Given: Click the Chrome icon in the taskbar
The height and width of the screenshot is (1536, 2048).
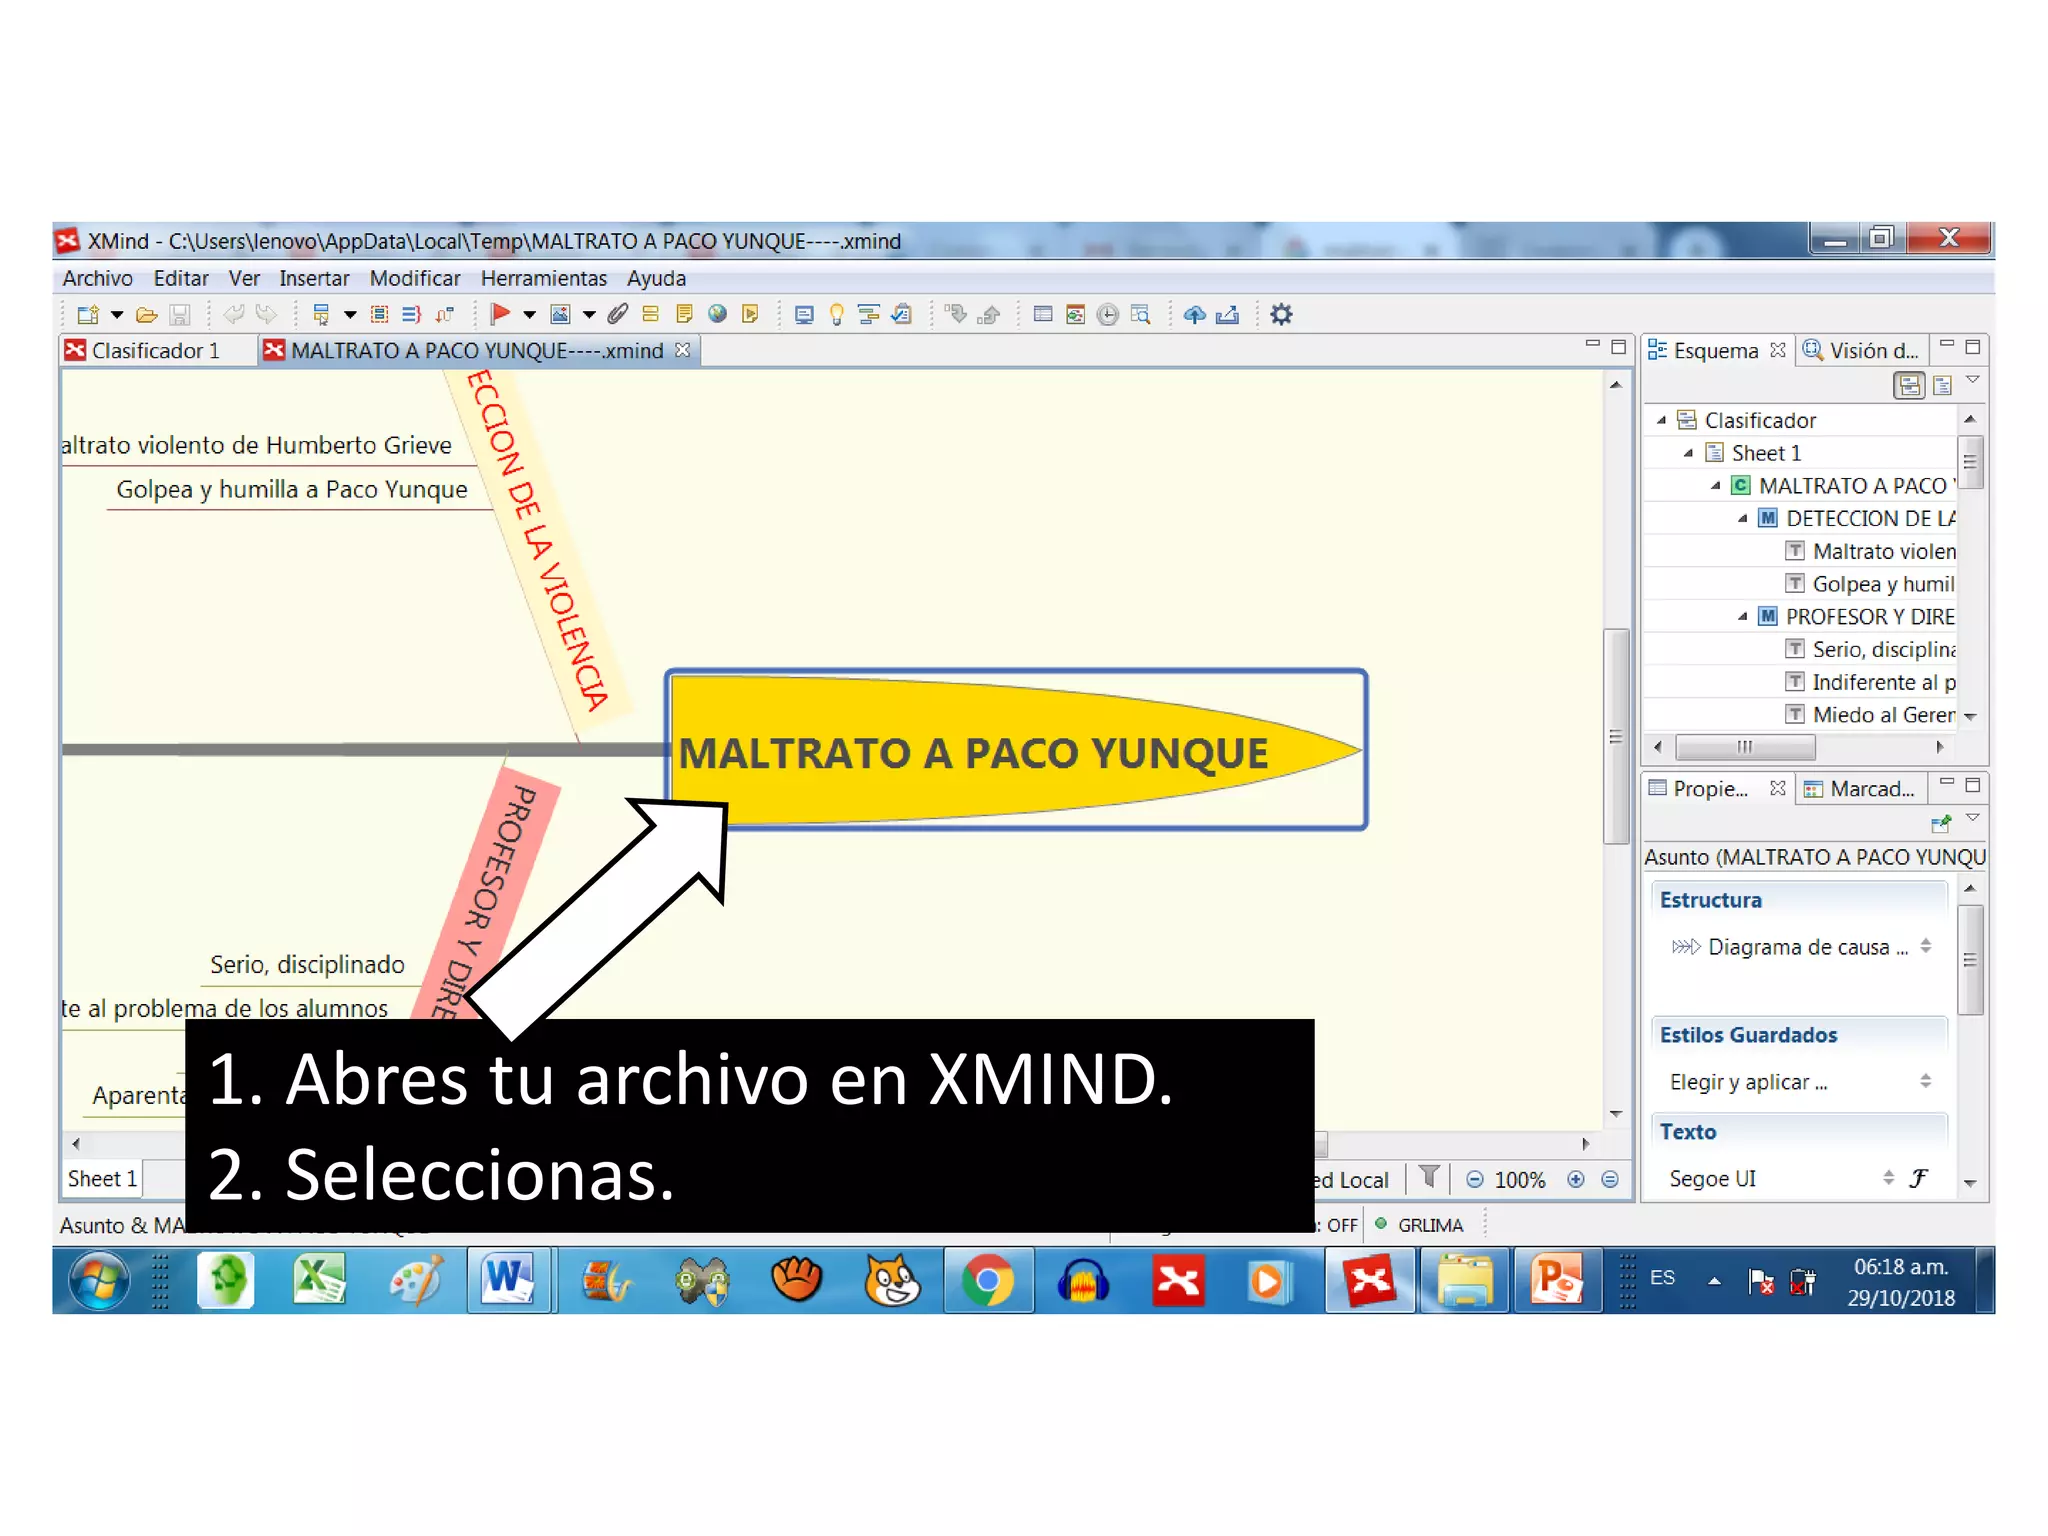Looking at the screenshot, I should [988, 1281].
